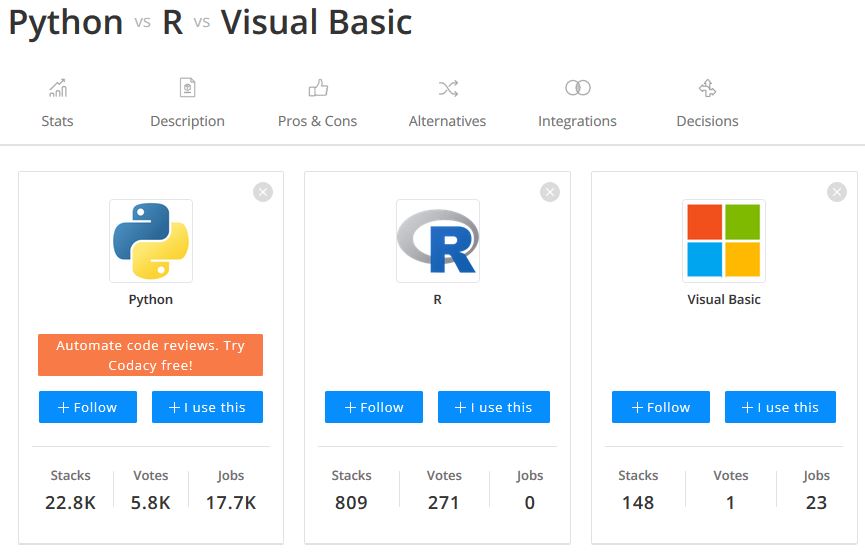This screenshot has height=554, width=865.
Task: Click I use this for Python
Action: click(207, 407)
